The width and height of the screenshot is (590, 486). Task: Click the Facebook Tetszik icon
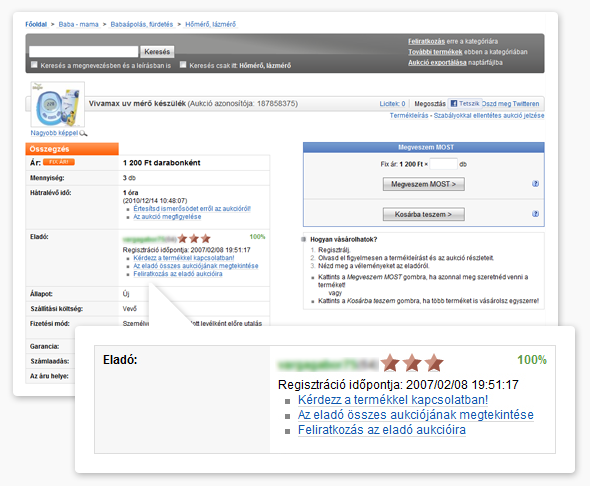coord(454,103)
